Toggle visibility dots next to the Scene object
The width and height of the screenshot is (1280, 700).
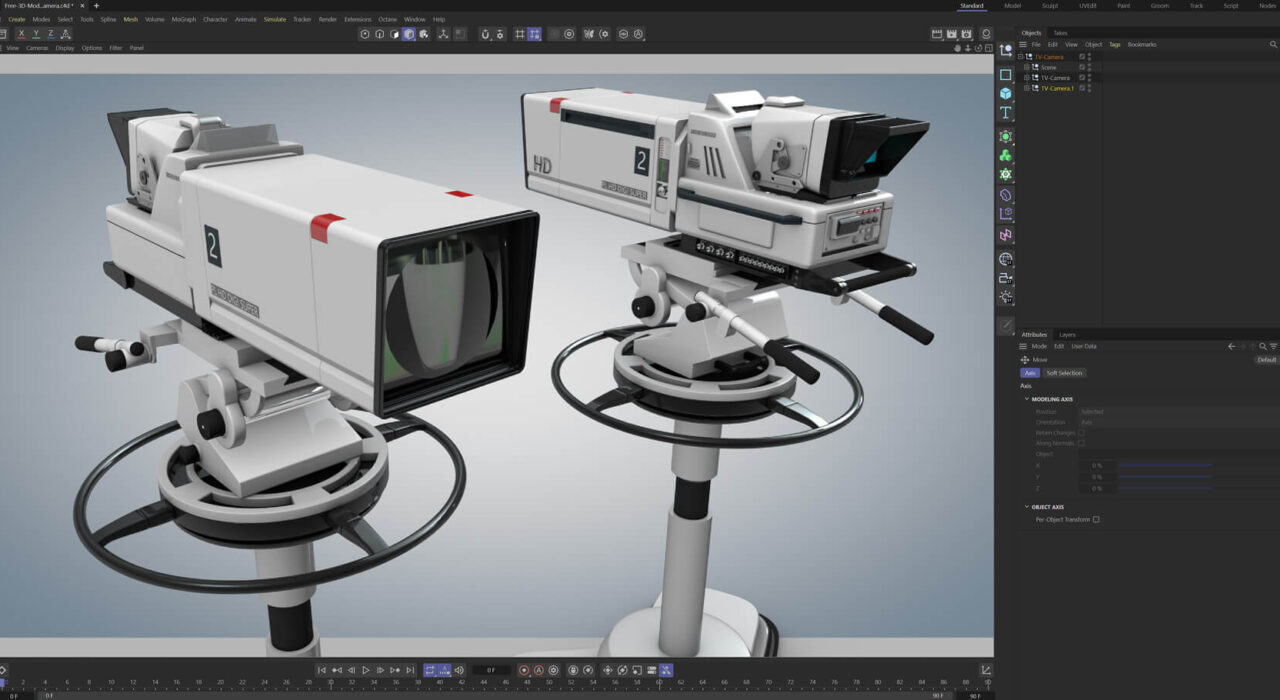point(1089,66)
